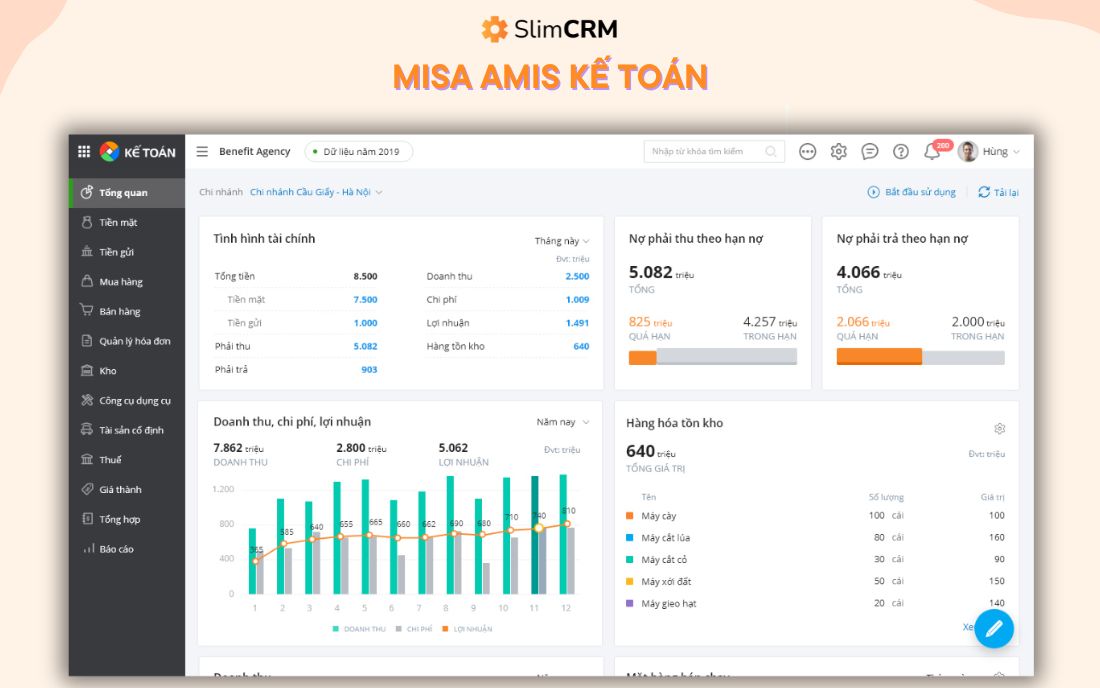Open the help question mark icon
The height and width of the screenshot is (688, 1100).
(901, 151)
